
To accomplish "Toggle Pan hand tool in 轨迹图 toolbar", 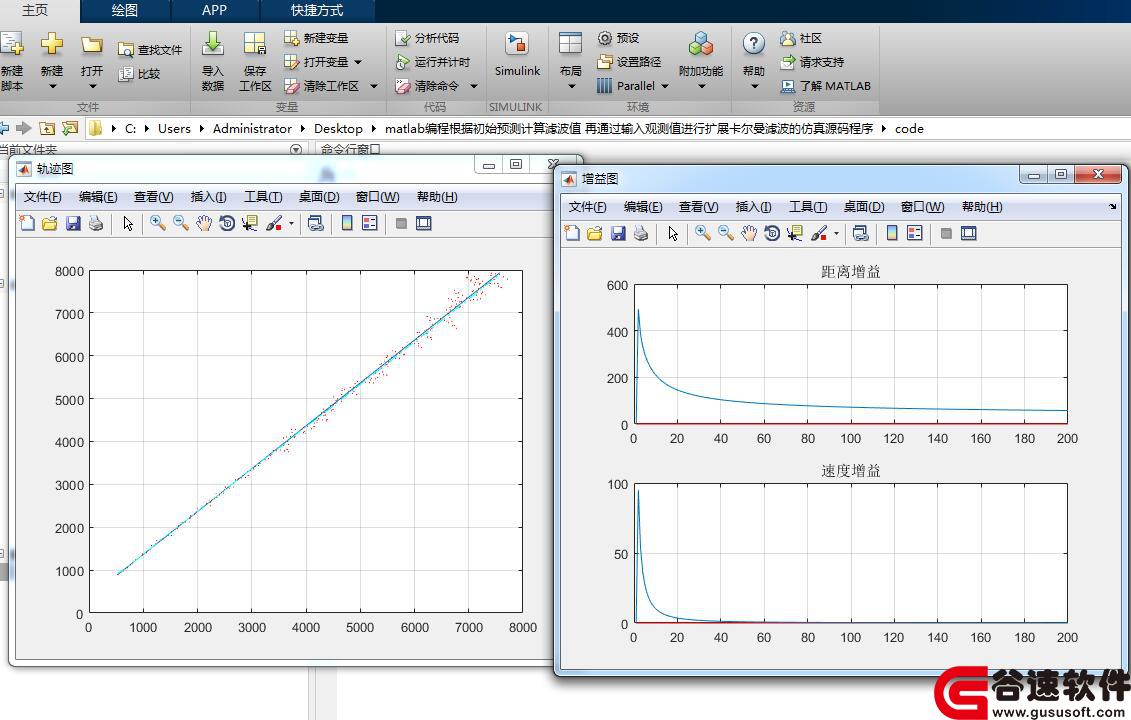I will click(x=204, y=224).
